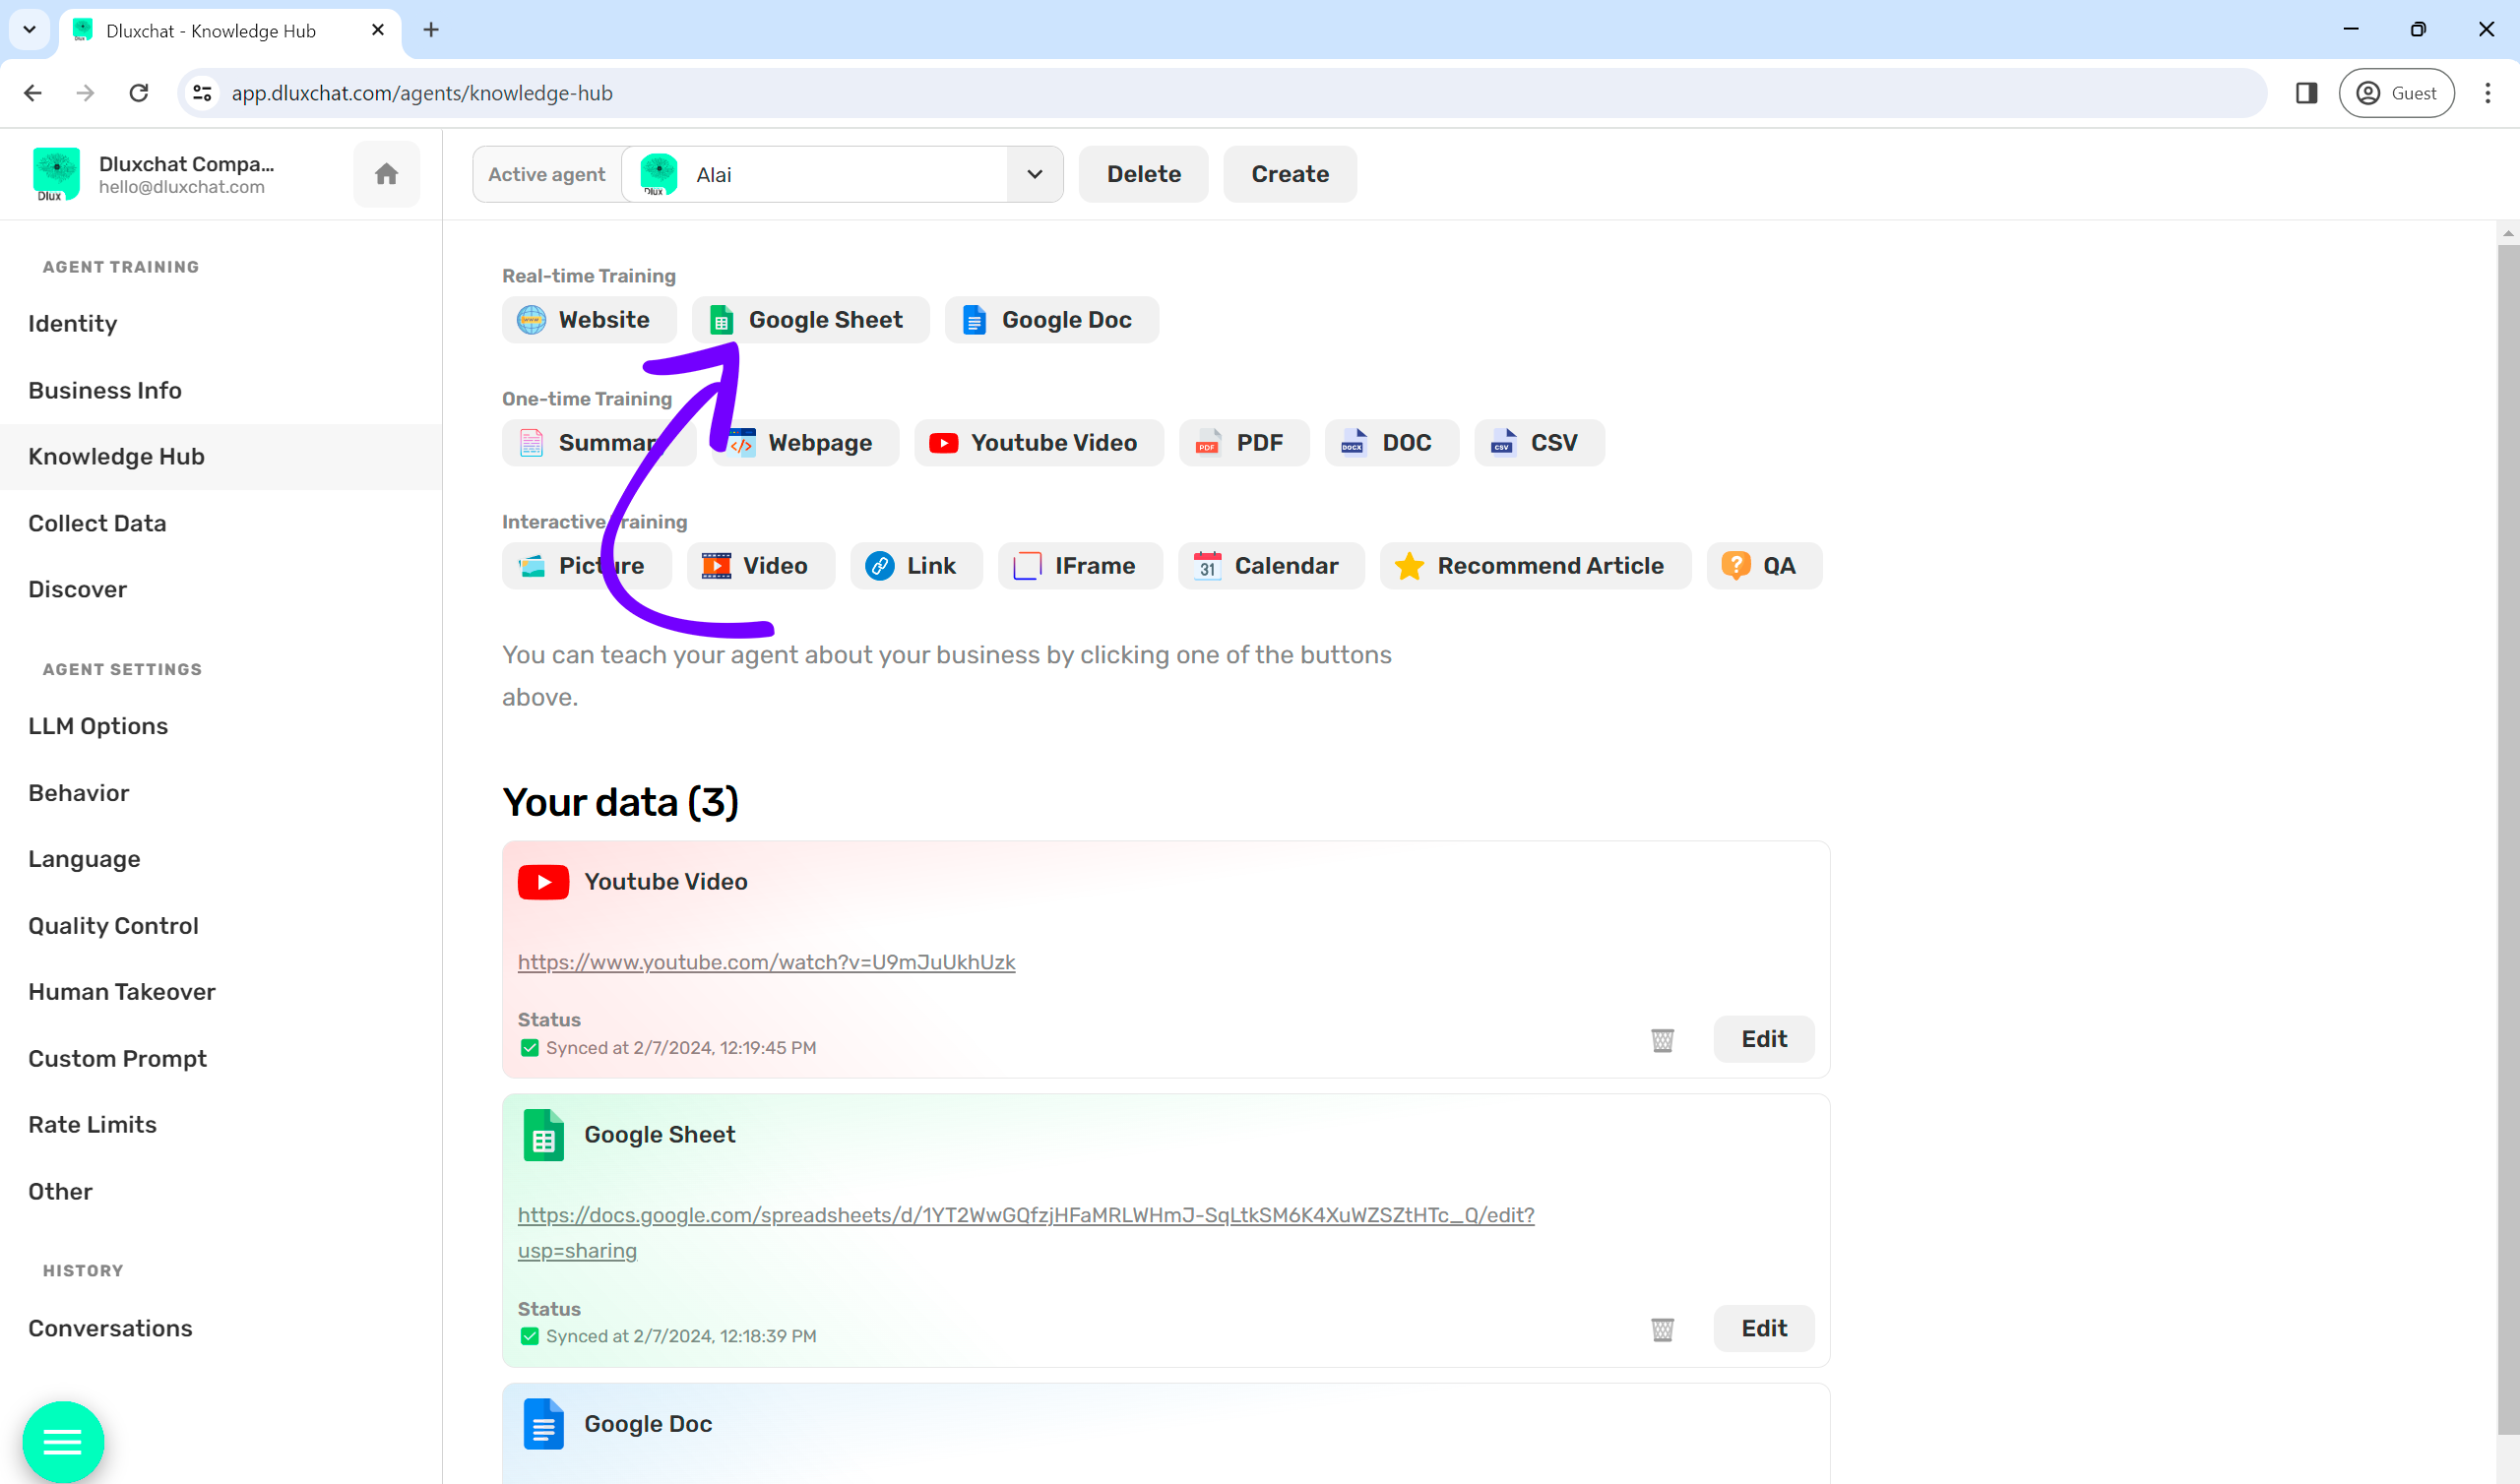Screen dimensions: 2520x1484
Task: Click Google Sheet synced status checkbox
Action: click(530, 1336)
